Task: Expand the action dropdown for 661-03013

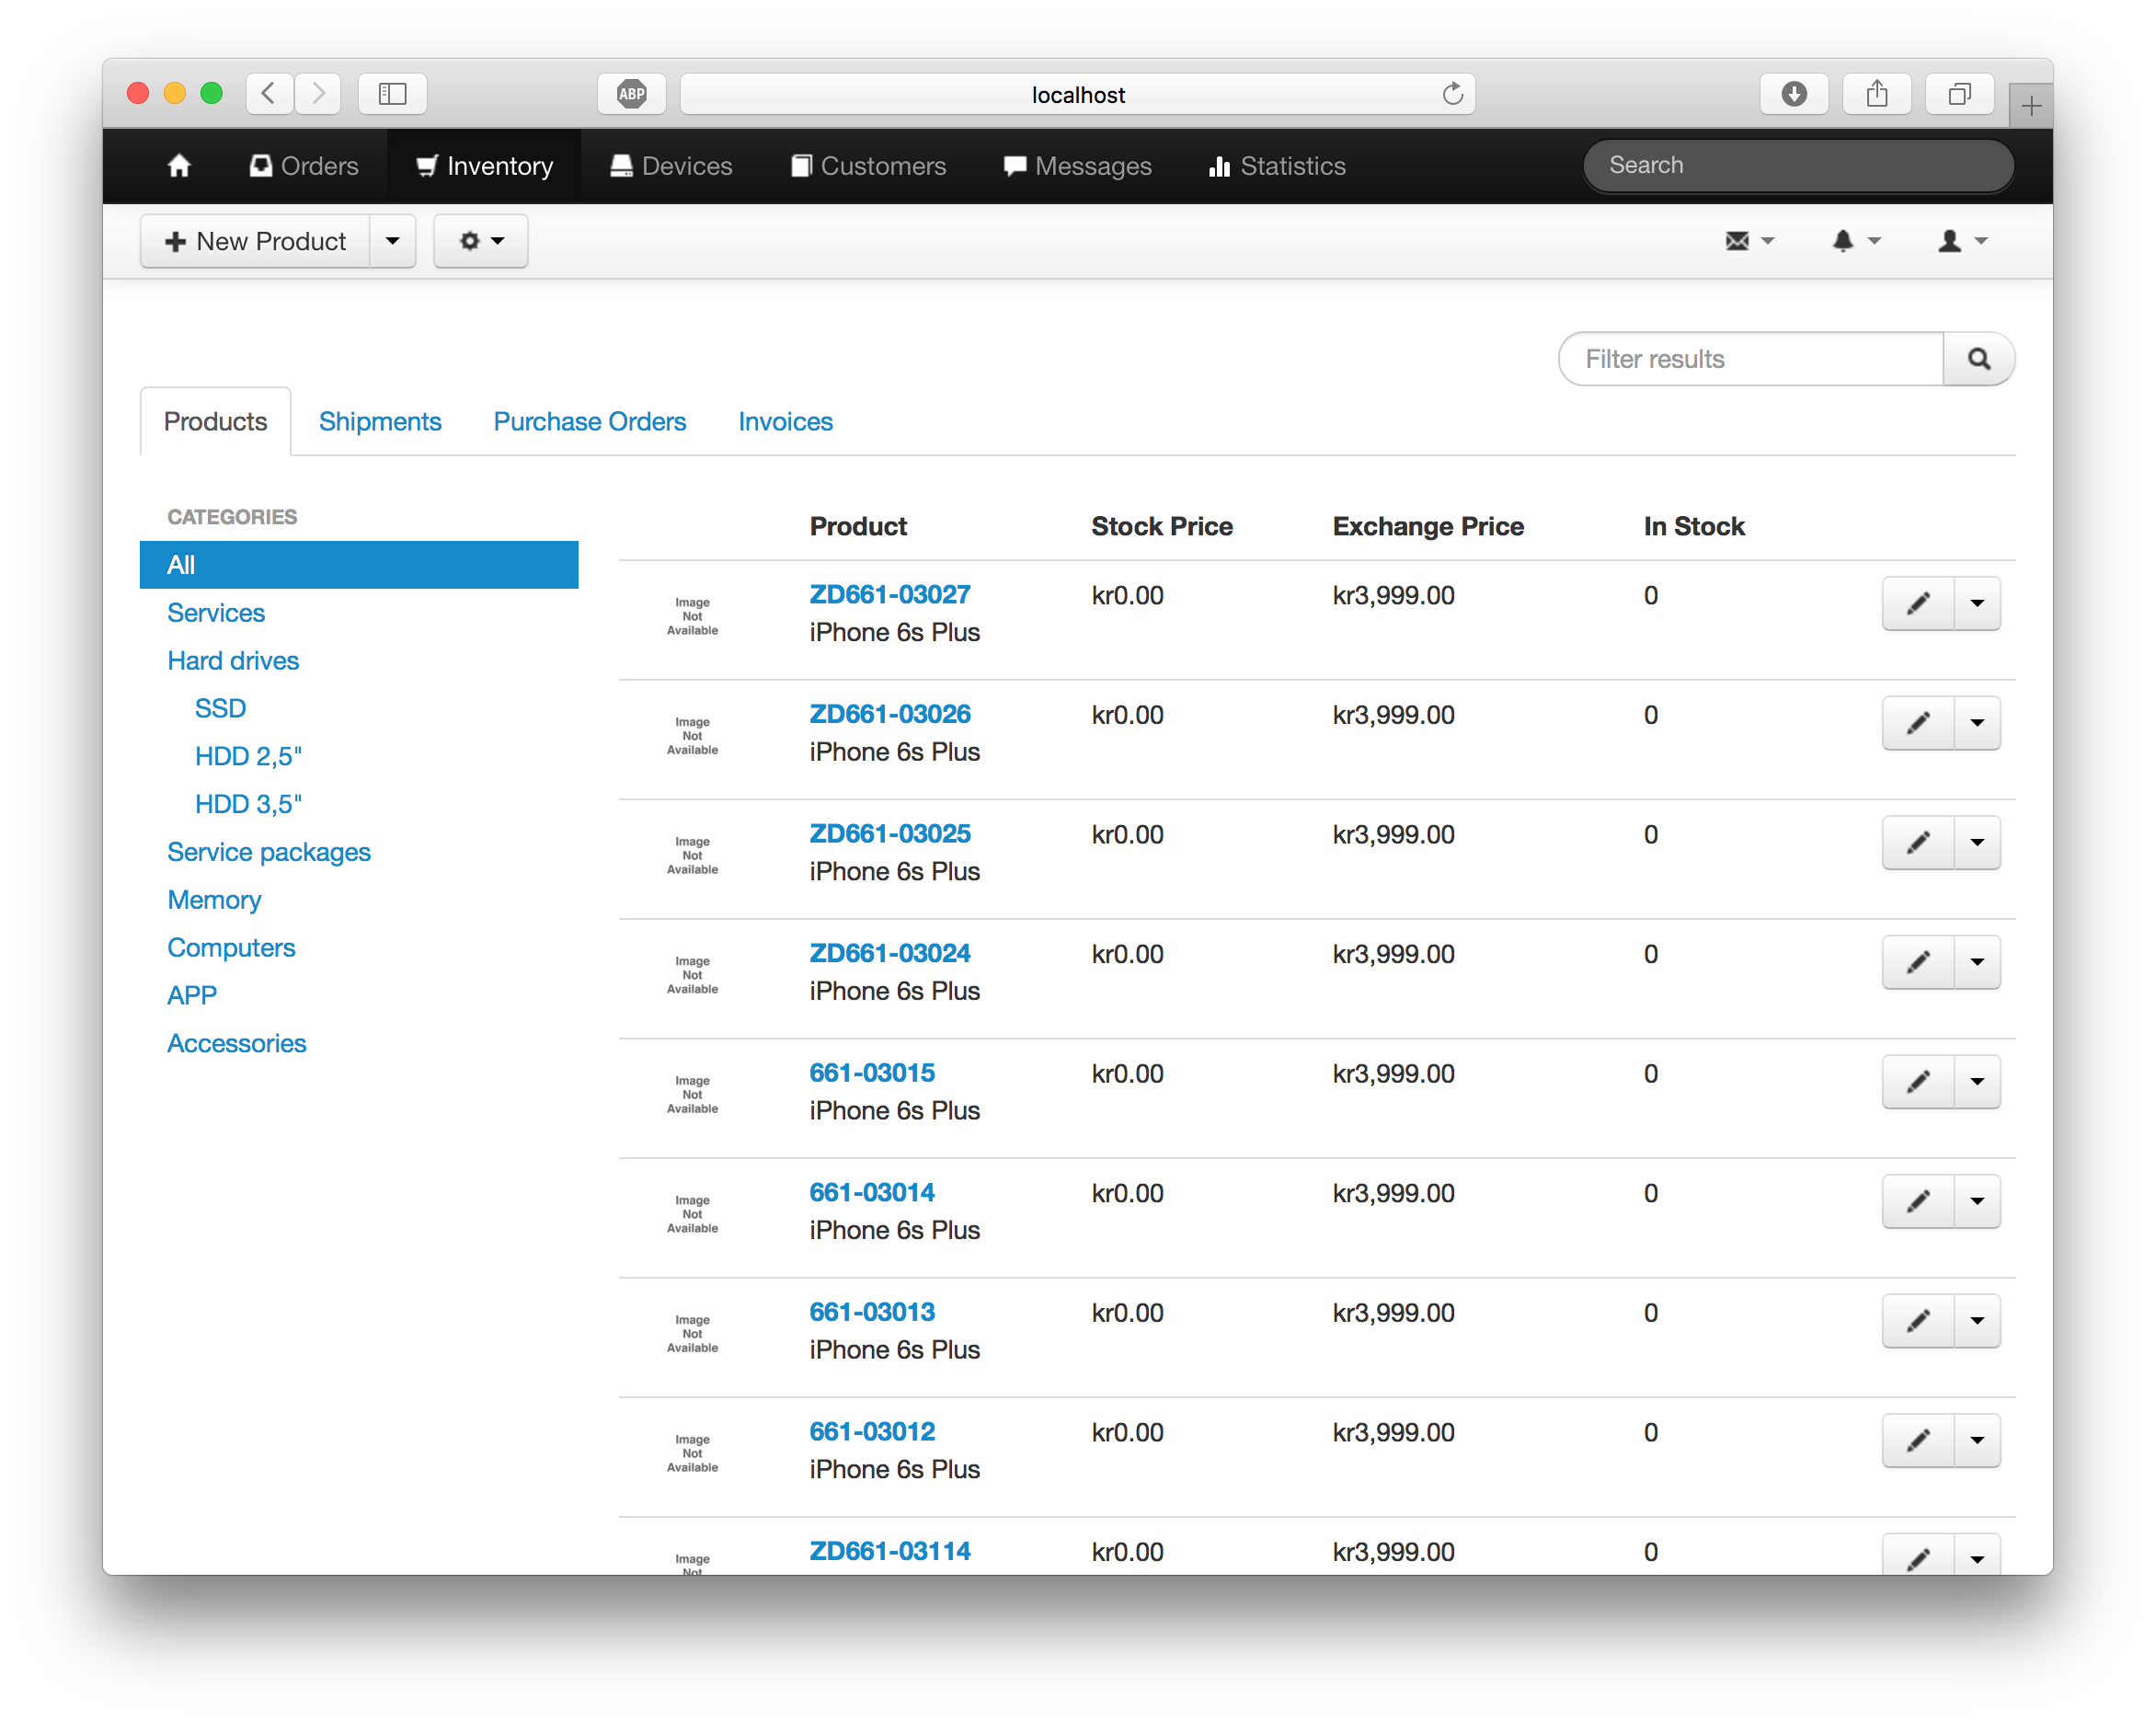Action: pos(1973,1320)
